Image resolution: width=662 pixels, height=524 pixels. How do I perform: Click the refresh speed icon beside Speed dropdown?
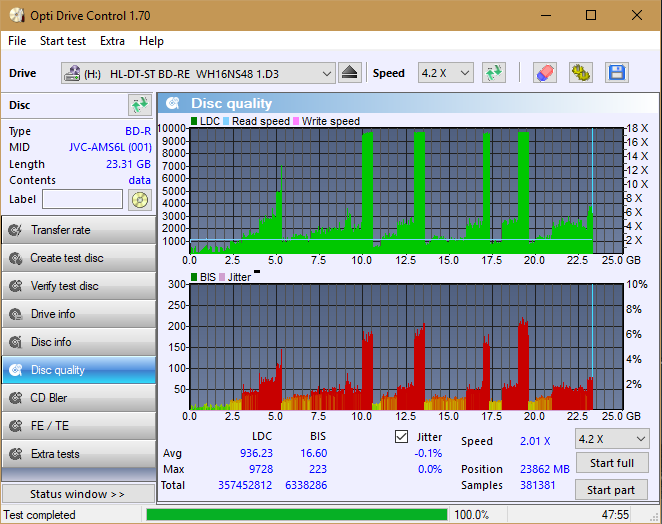coord(494,73)
